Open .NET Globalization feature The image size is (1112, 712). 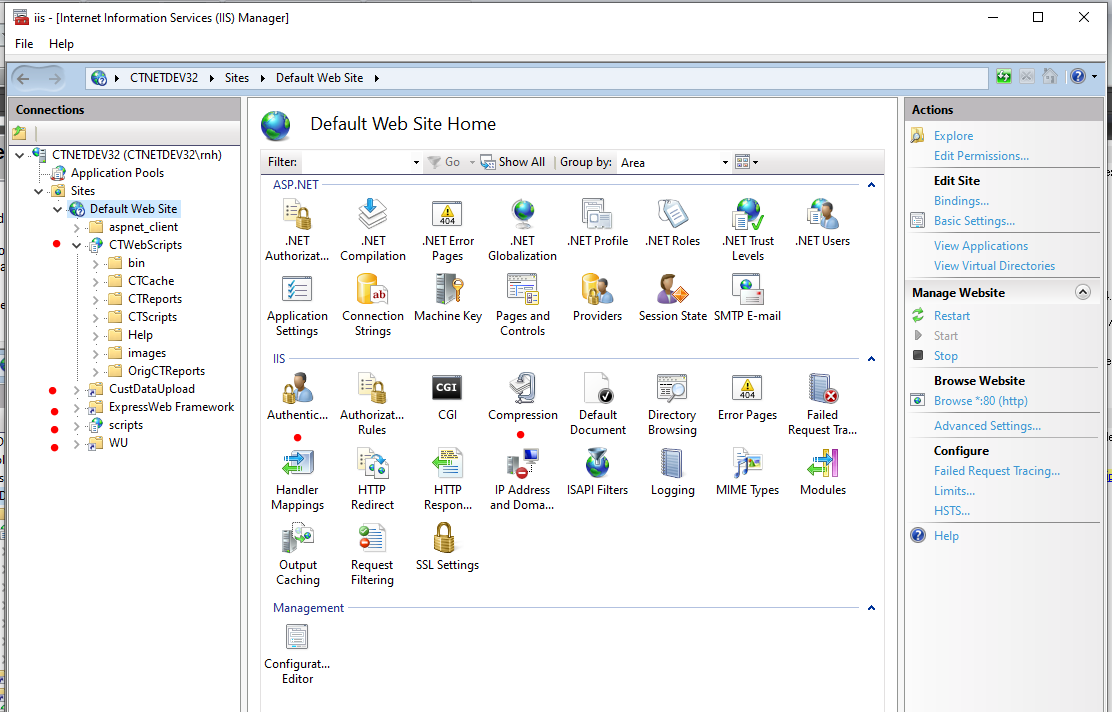pyautogui.click(x=523, y=229)
